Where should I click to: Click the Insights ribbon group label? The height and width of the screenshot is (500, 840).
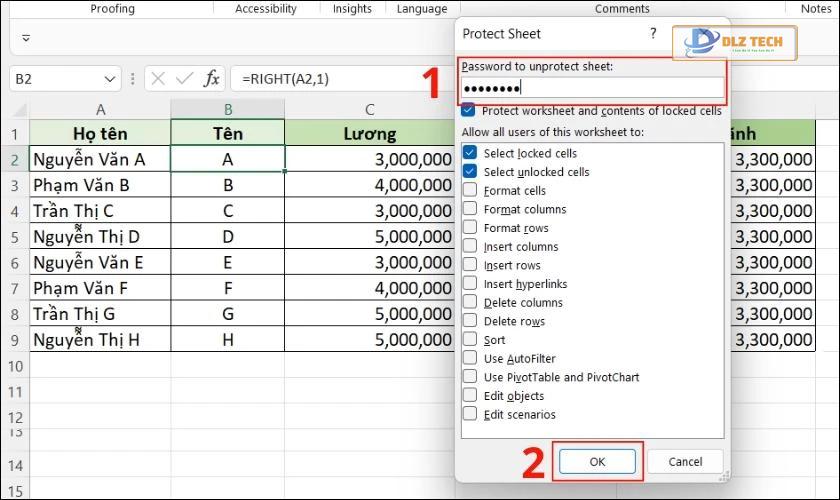(352, 9)
